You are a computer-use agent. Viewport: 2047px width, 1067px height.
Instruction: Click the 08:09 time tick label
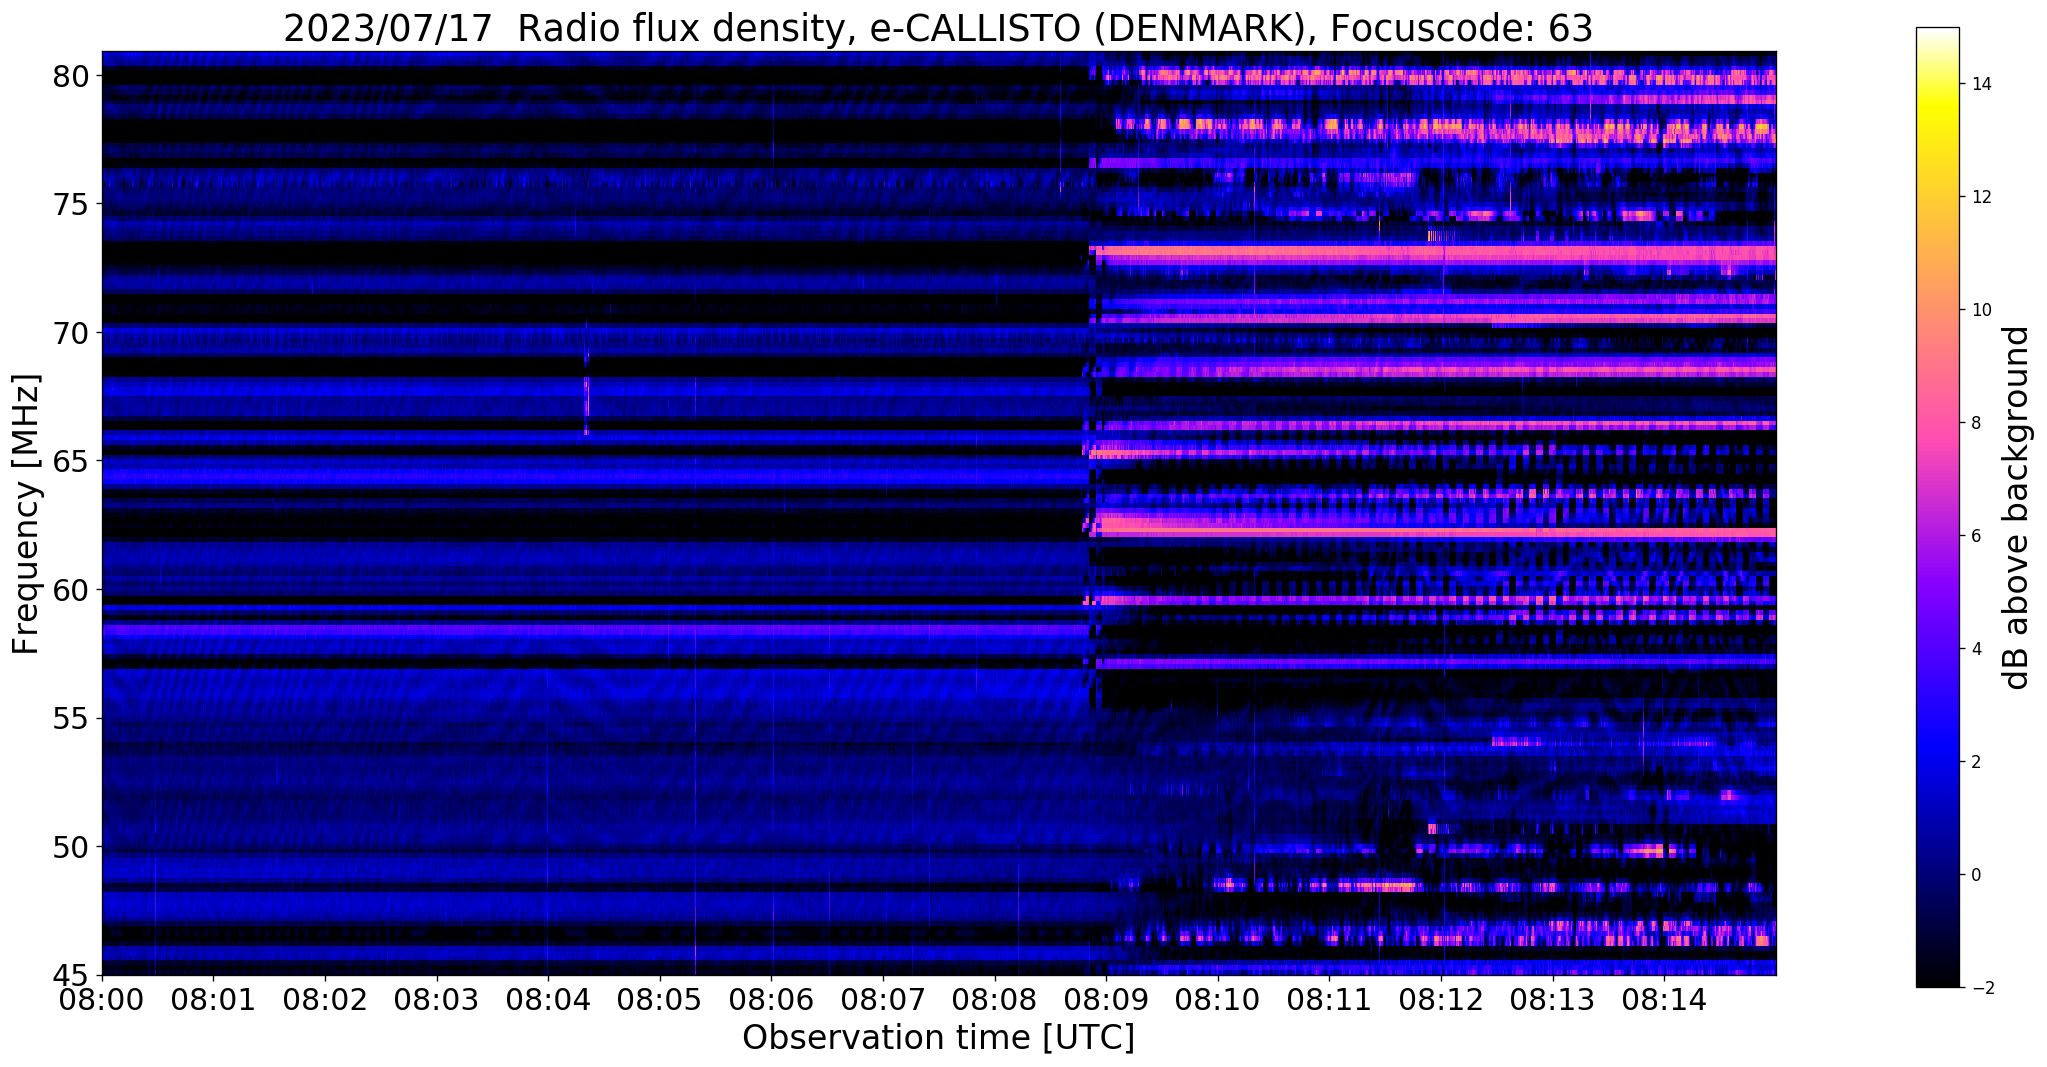pos(1106,999)
